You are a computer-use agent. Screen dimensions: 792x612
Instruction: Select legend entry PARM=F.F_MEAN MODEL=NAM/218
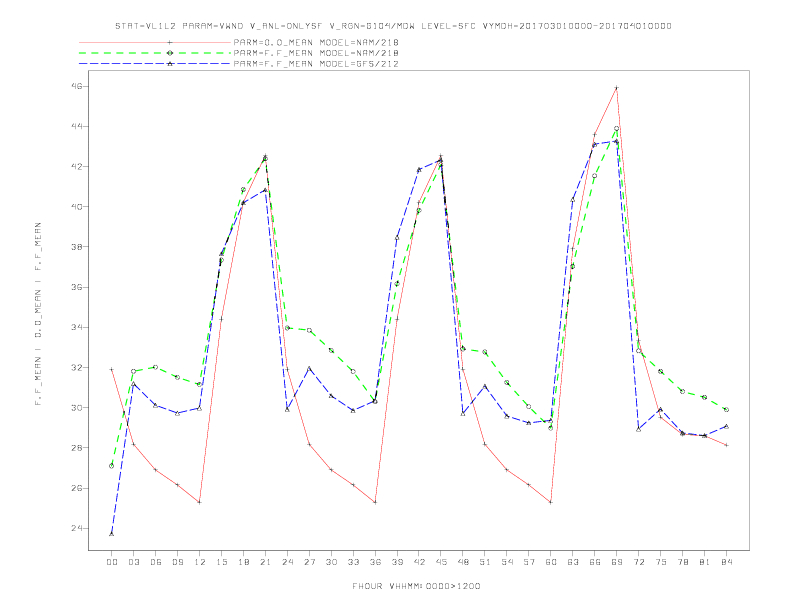(316, 53)
